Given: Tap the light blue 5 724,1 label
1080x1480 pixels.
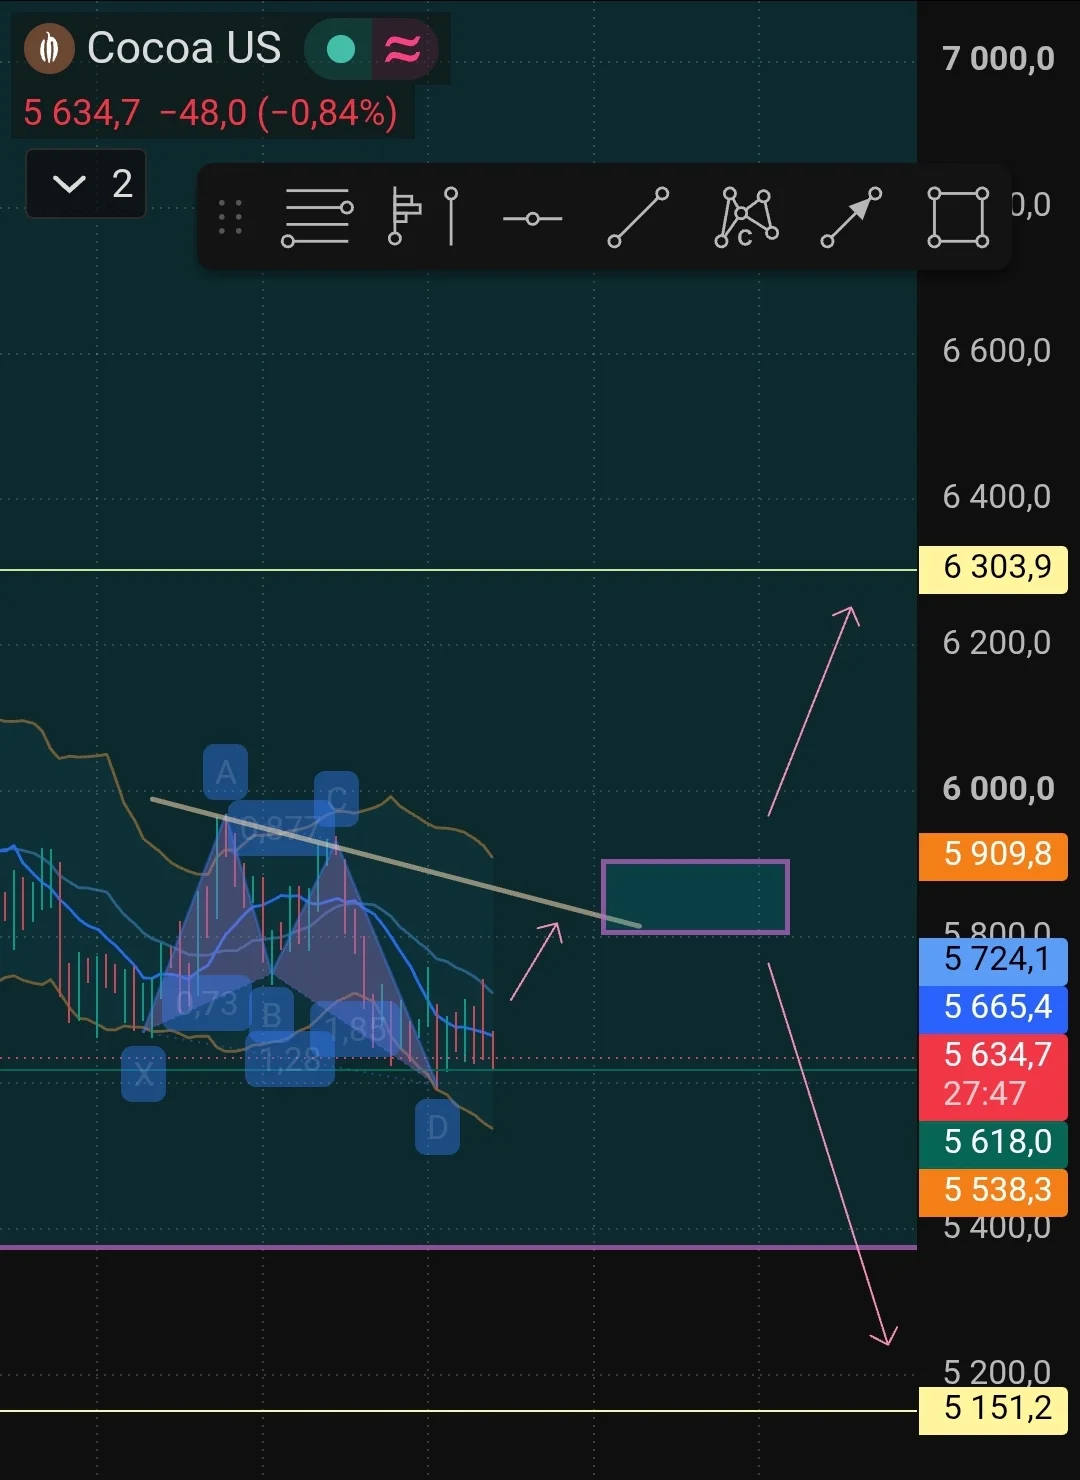Looking at the screenshot, I should click(x=993, y=960).
